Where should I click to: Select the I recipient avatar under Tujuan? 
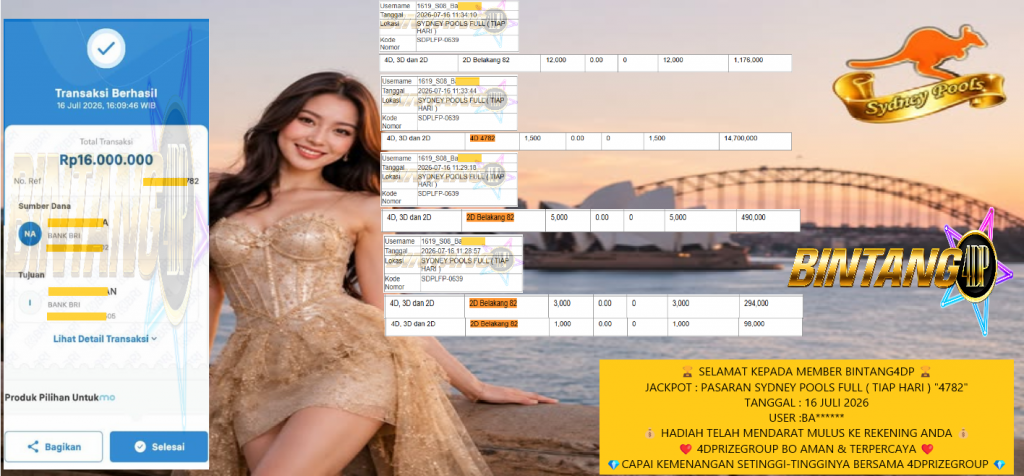29,304
